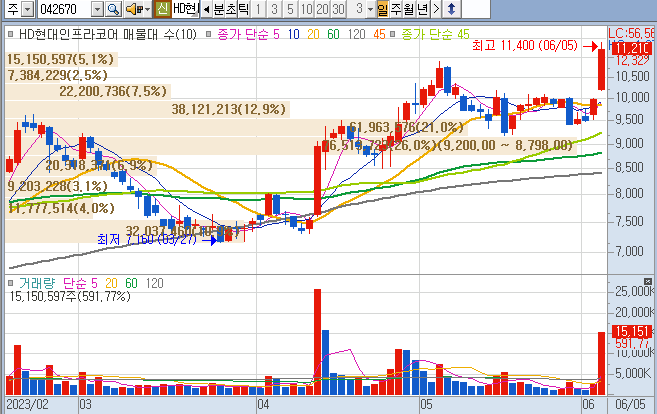Click the green 60 moving average label
The height and width of the screenshot is (414, 657).
tap(333, 34)
